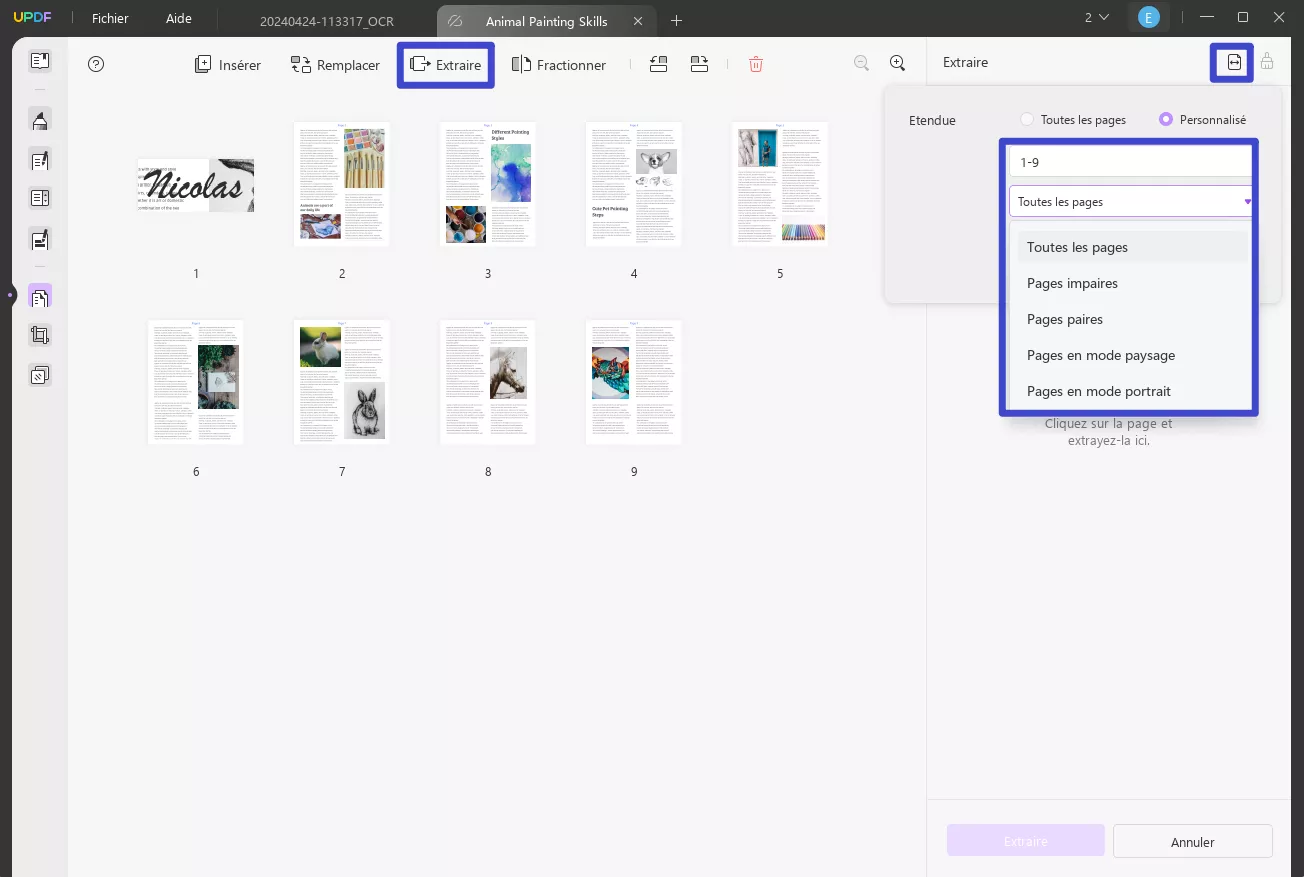Click the Extraire toolbar button

[x=446, y=65]
